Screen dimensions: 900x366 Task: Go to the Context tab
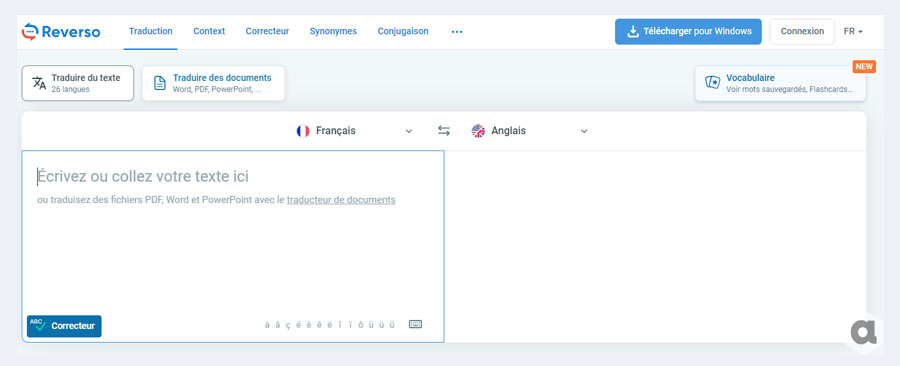point(209,31)
